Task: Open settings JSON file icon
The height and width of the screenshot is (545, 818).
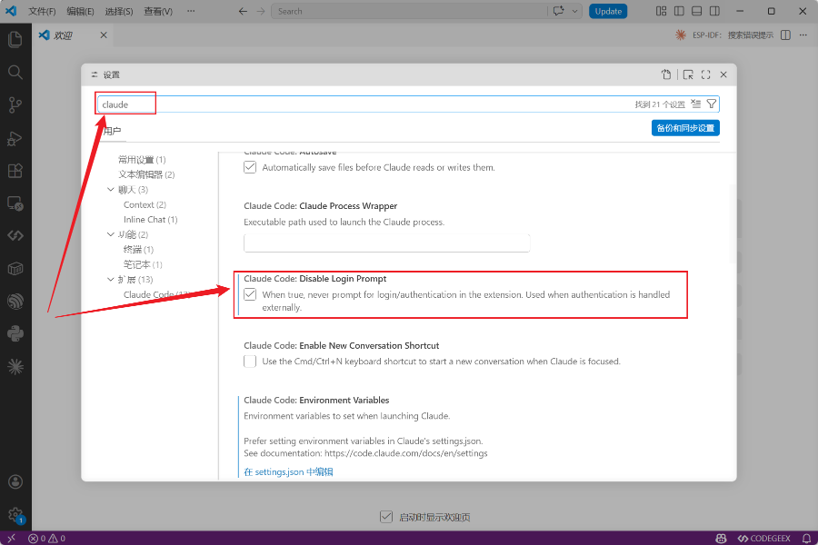Action: [666, 75]
